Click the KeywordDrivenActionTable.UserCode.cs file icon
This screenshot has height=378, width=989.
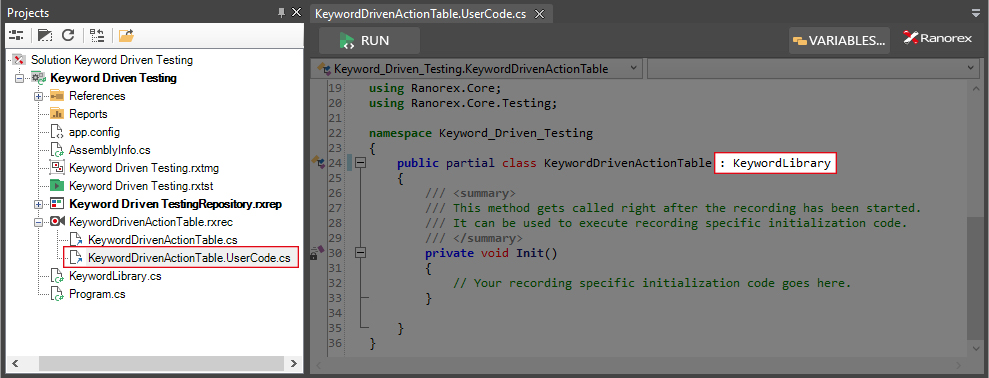[76, 257]
